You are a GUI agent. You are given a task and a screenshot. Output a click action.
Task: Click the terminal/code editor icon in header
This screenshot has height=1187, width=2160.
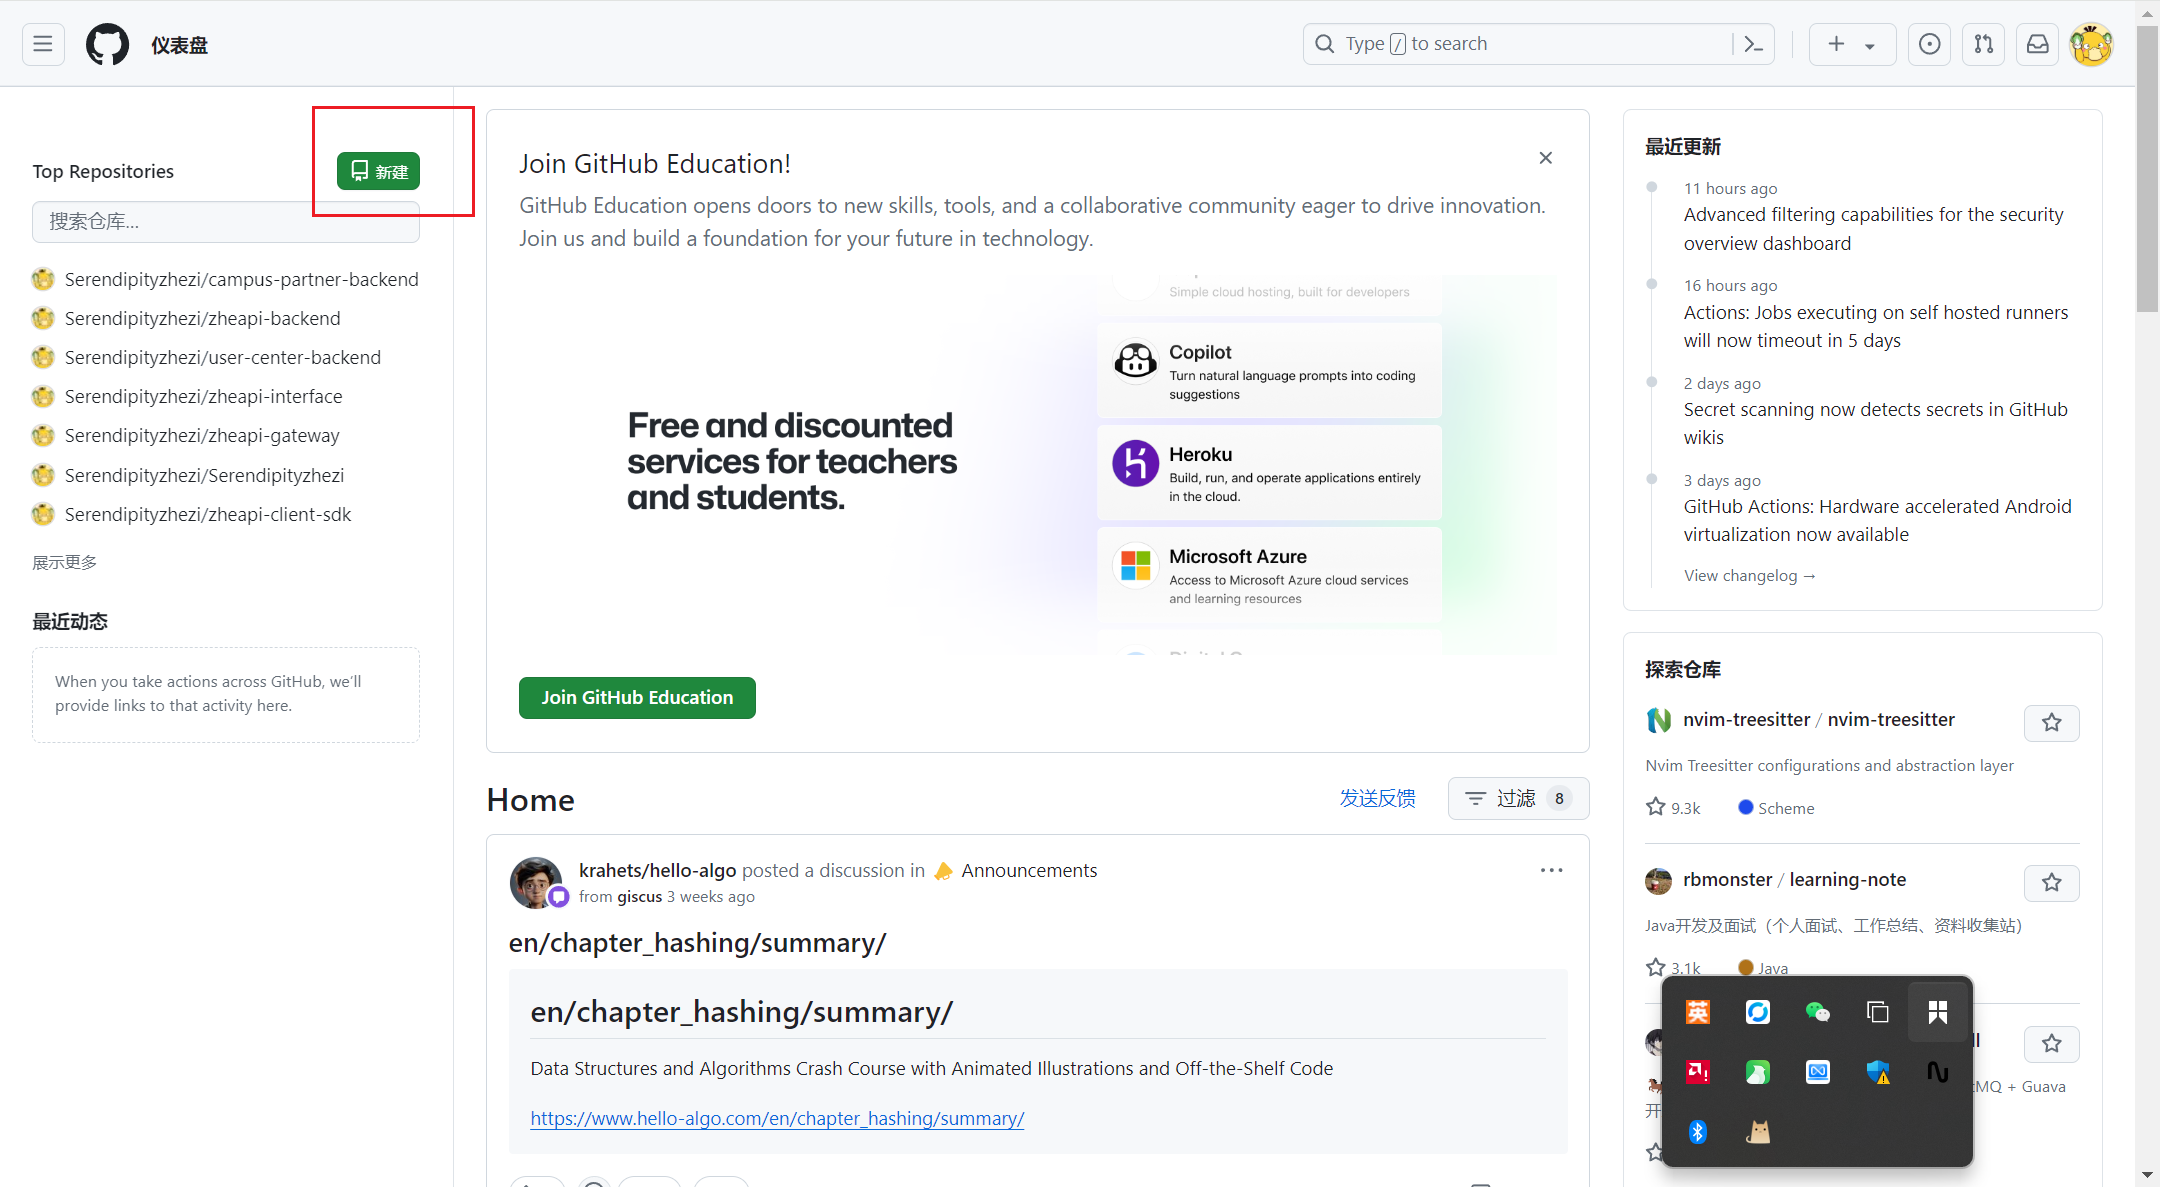(x=1757, y=42)
